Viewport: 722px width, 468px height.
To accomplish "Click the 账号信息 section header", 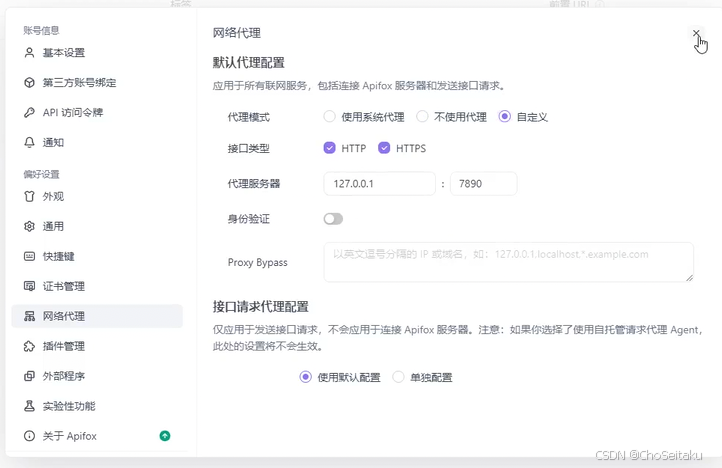I will pos(41,30).
